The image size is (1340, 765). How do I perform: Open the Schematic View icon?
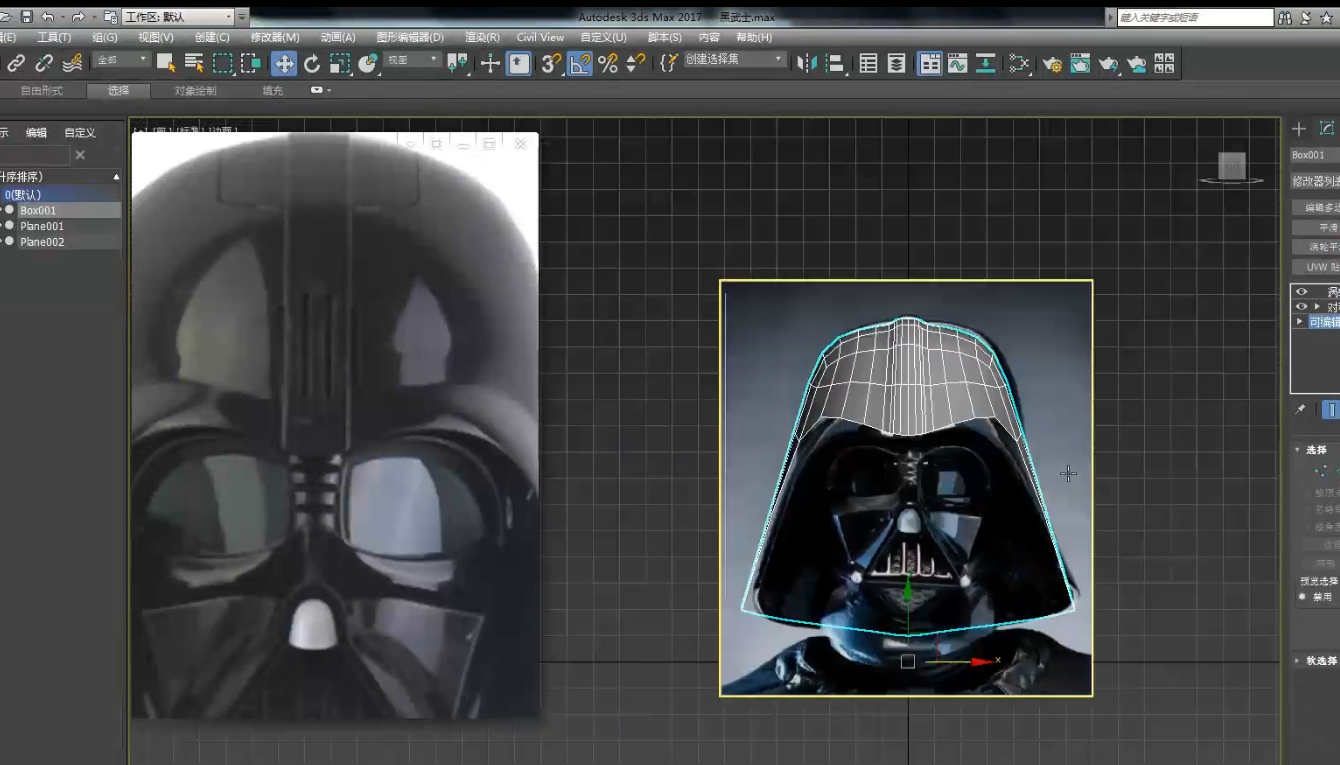(985, 63)
